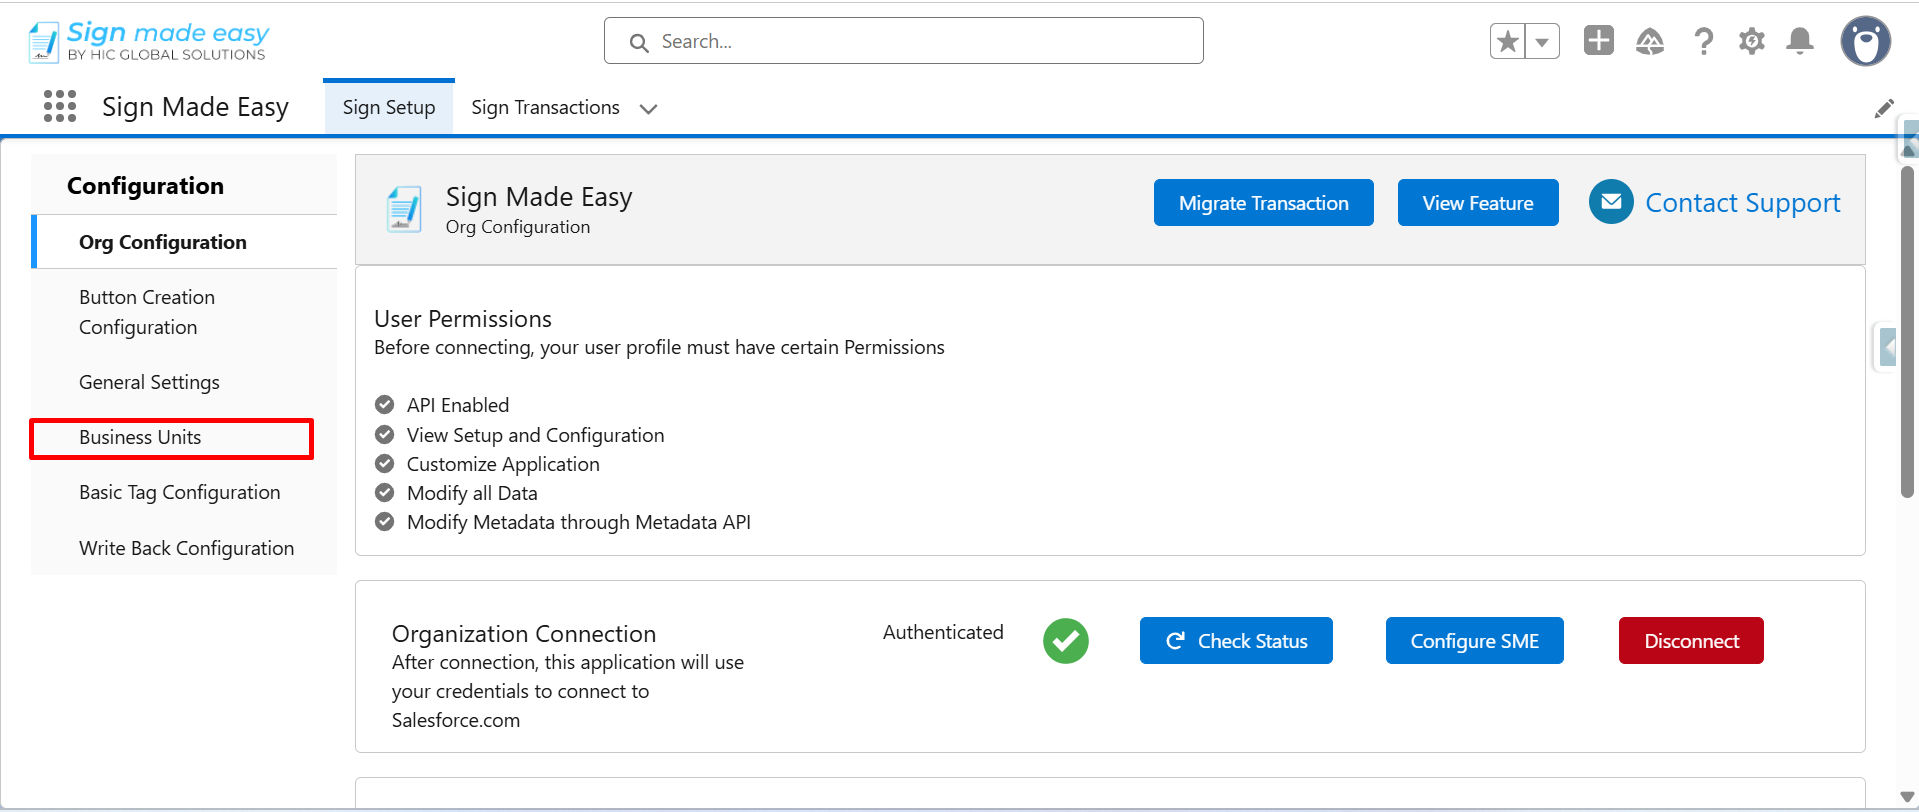Click the Check Status button
Screen dimensions: 1919x812
click(1236, 641)
